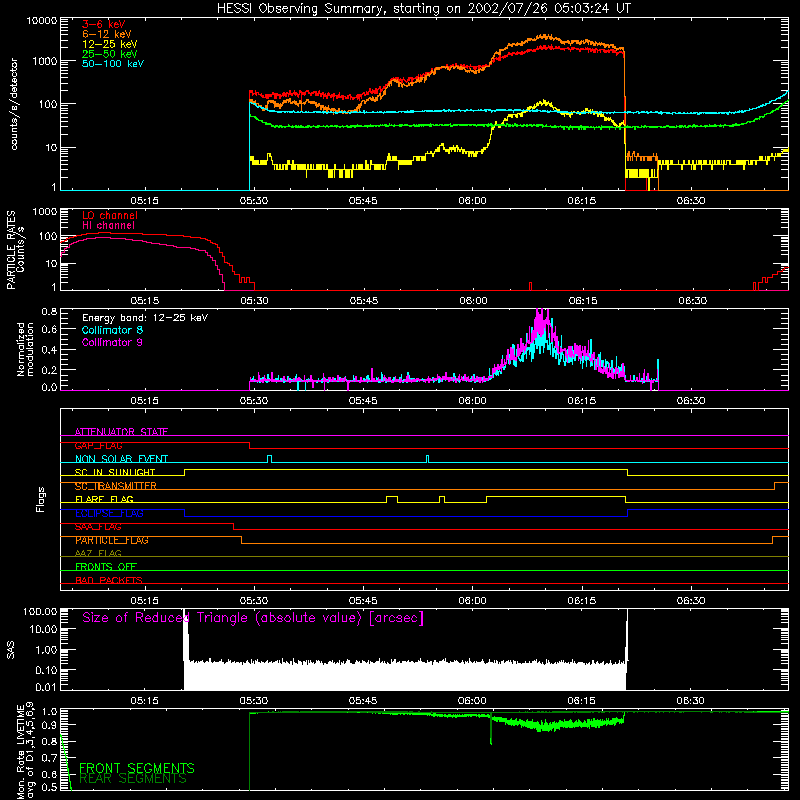Click the vertical 'Flags' axis label
The height and width of the screenshot is (800, 800).
pos(40,499)
